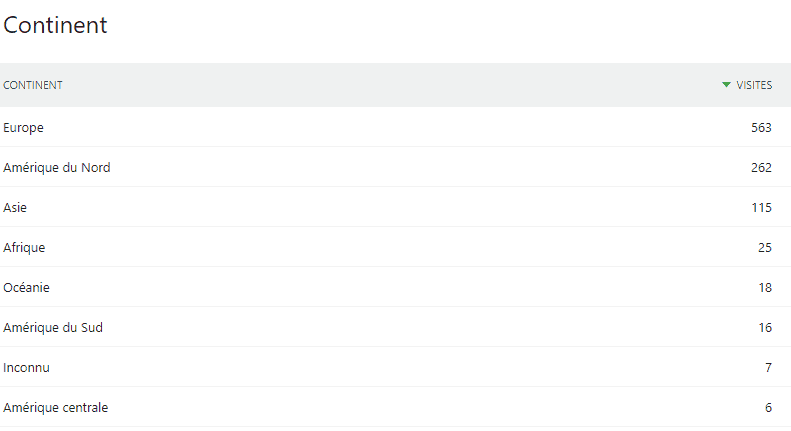Select the Amérique du Nord row
Image resolution: width=791 pixels, height=431 pixels.
pos(396,167)
